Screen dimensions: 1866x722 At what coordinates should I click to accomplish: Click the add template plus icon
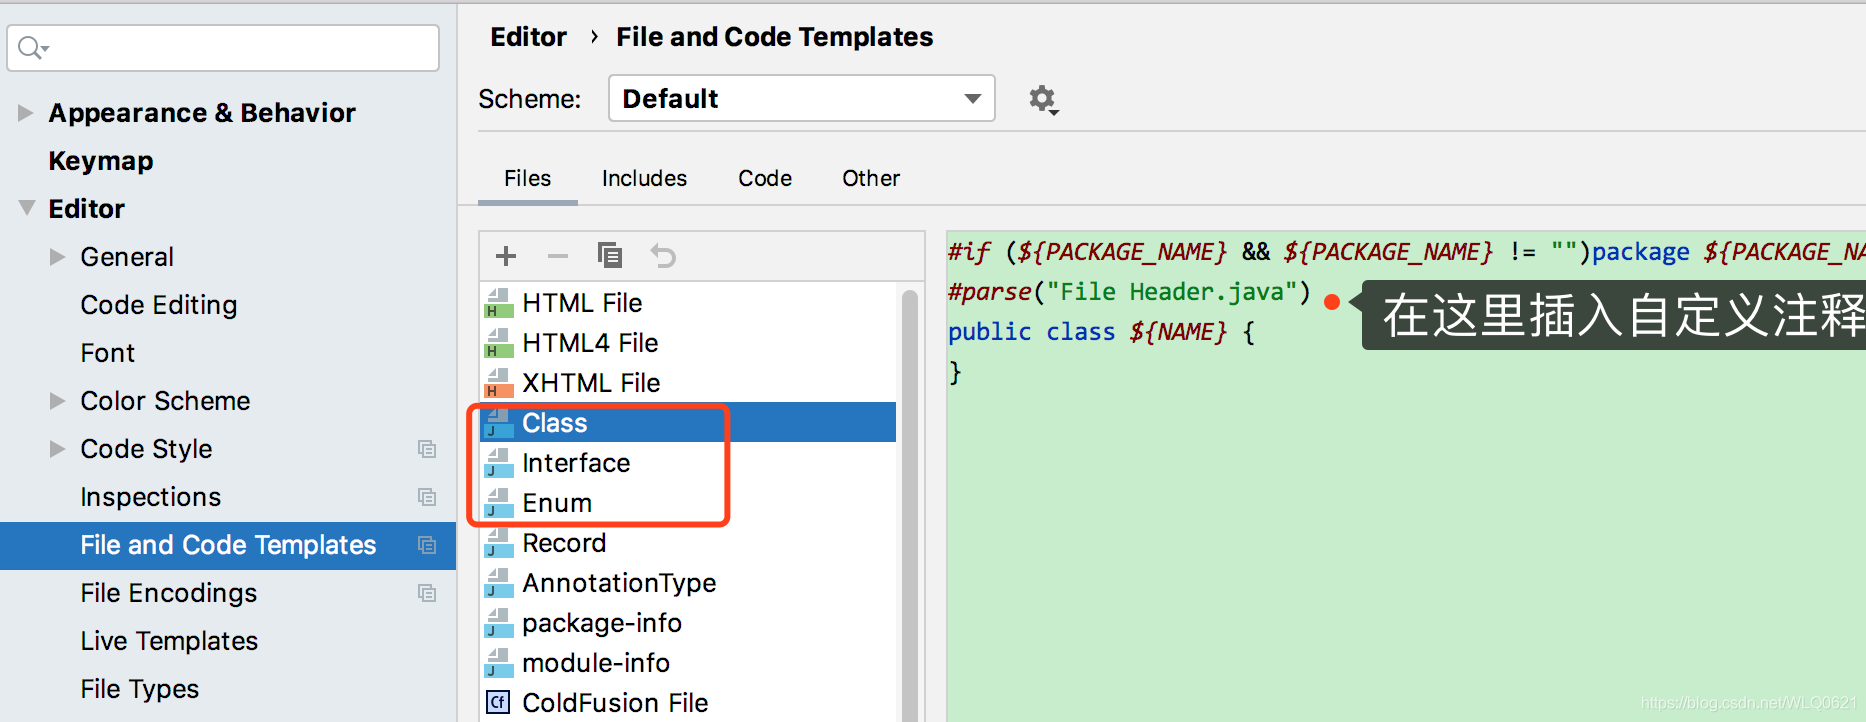(x=506, y=256)
